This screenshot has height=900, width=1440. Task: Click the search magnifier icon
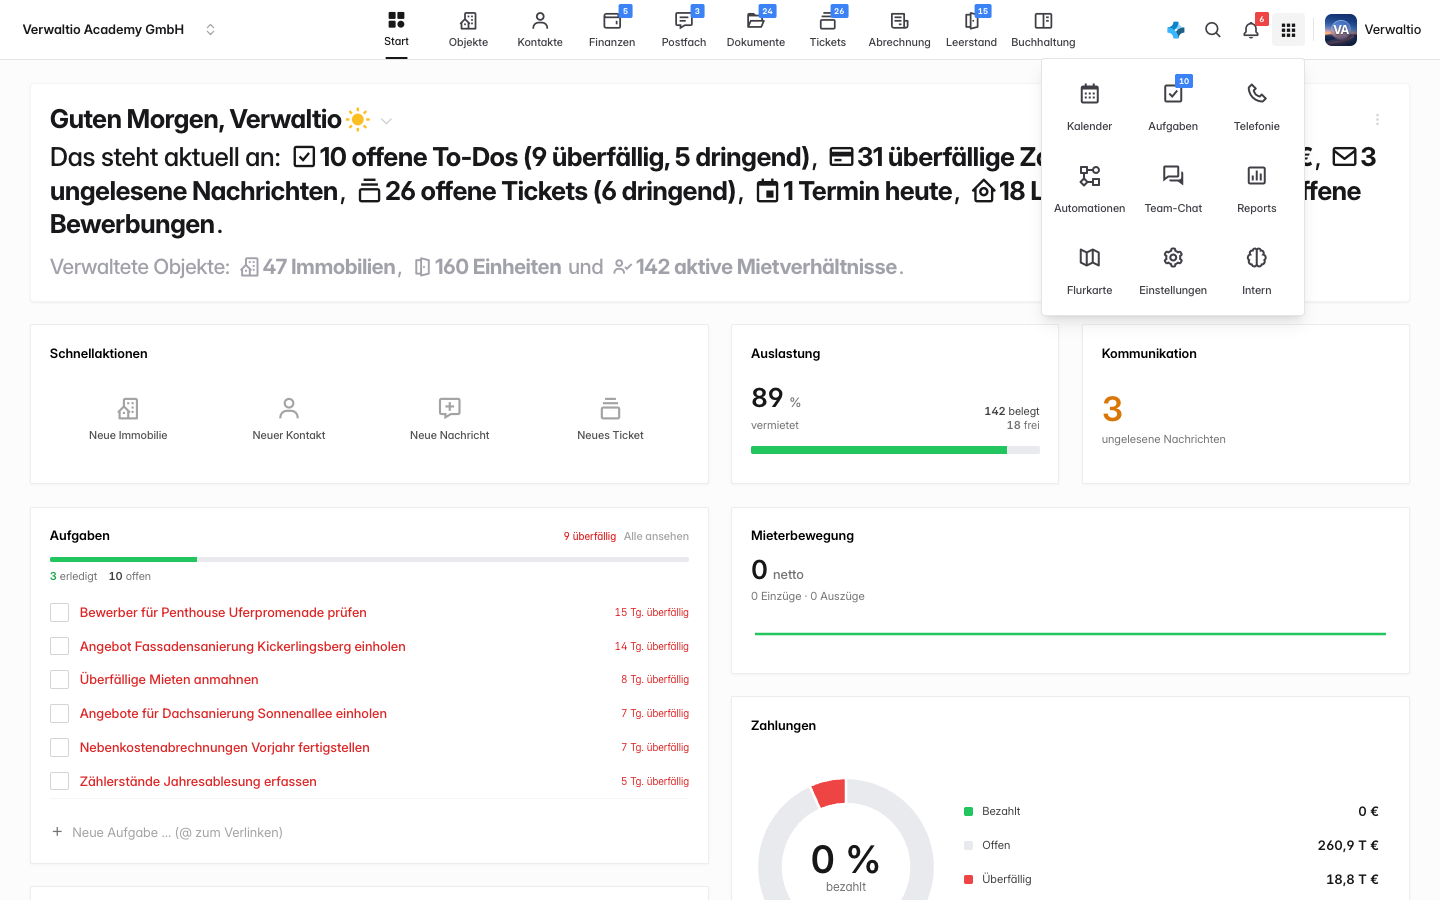(1213, 30)
